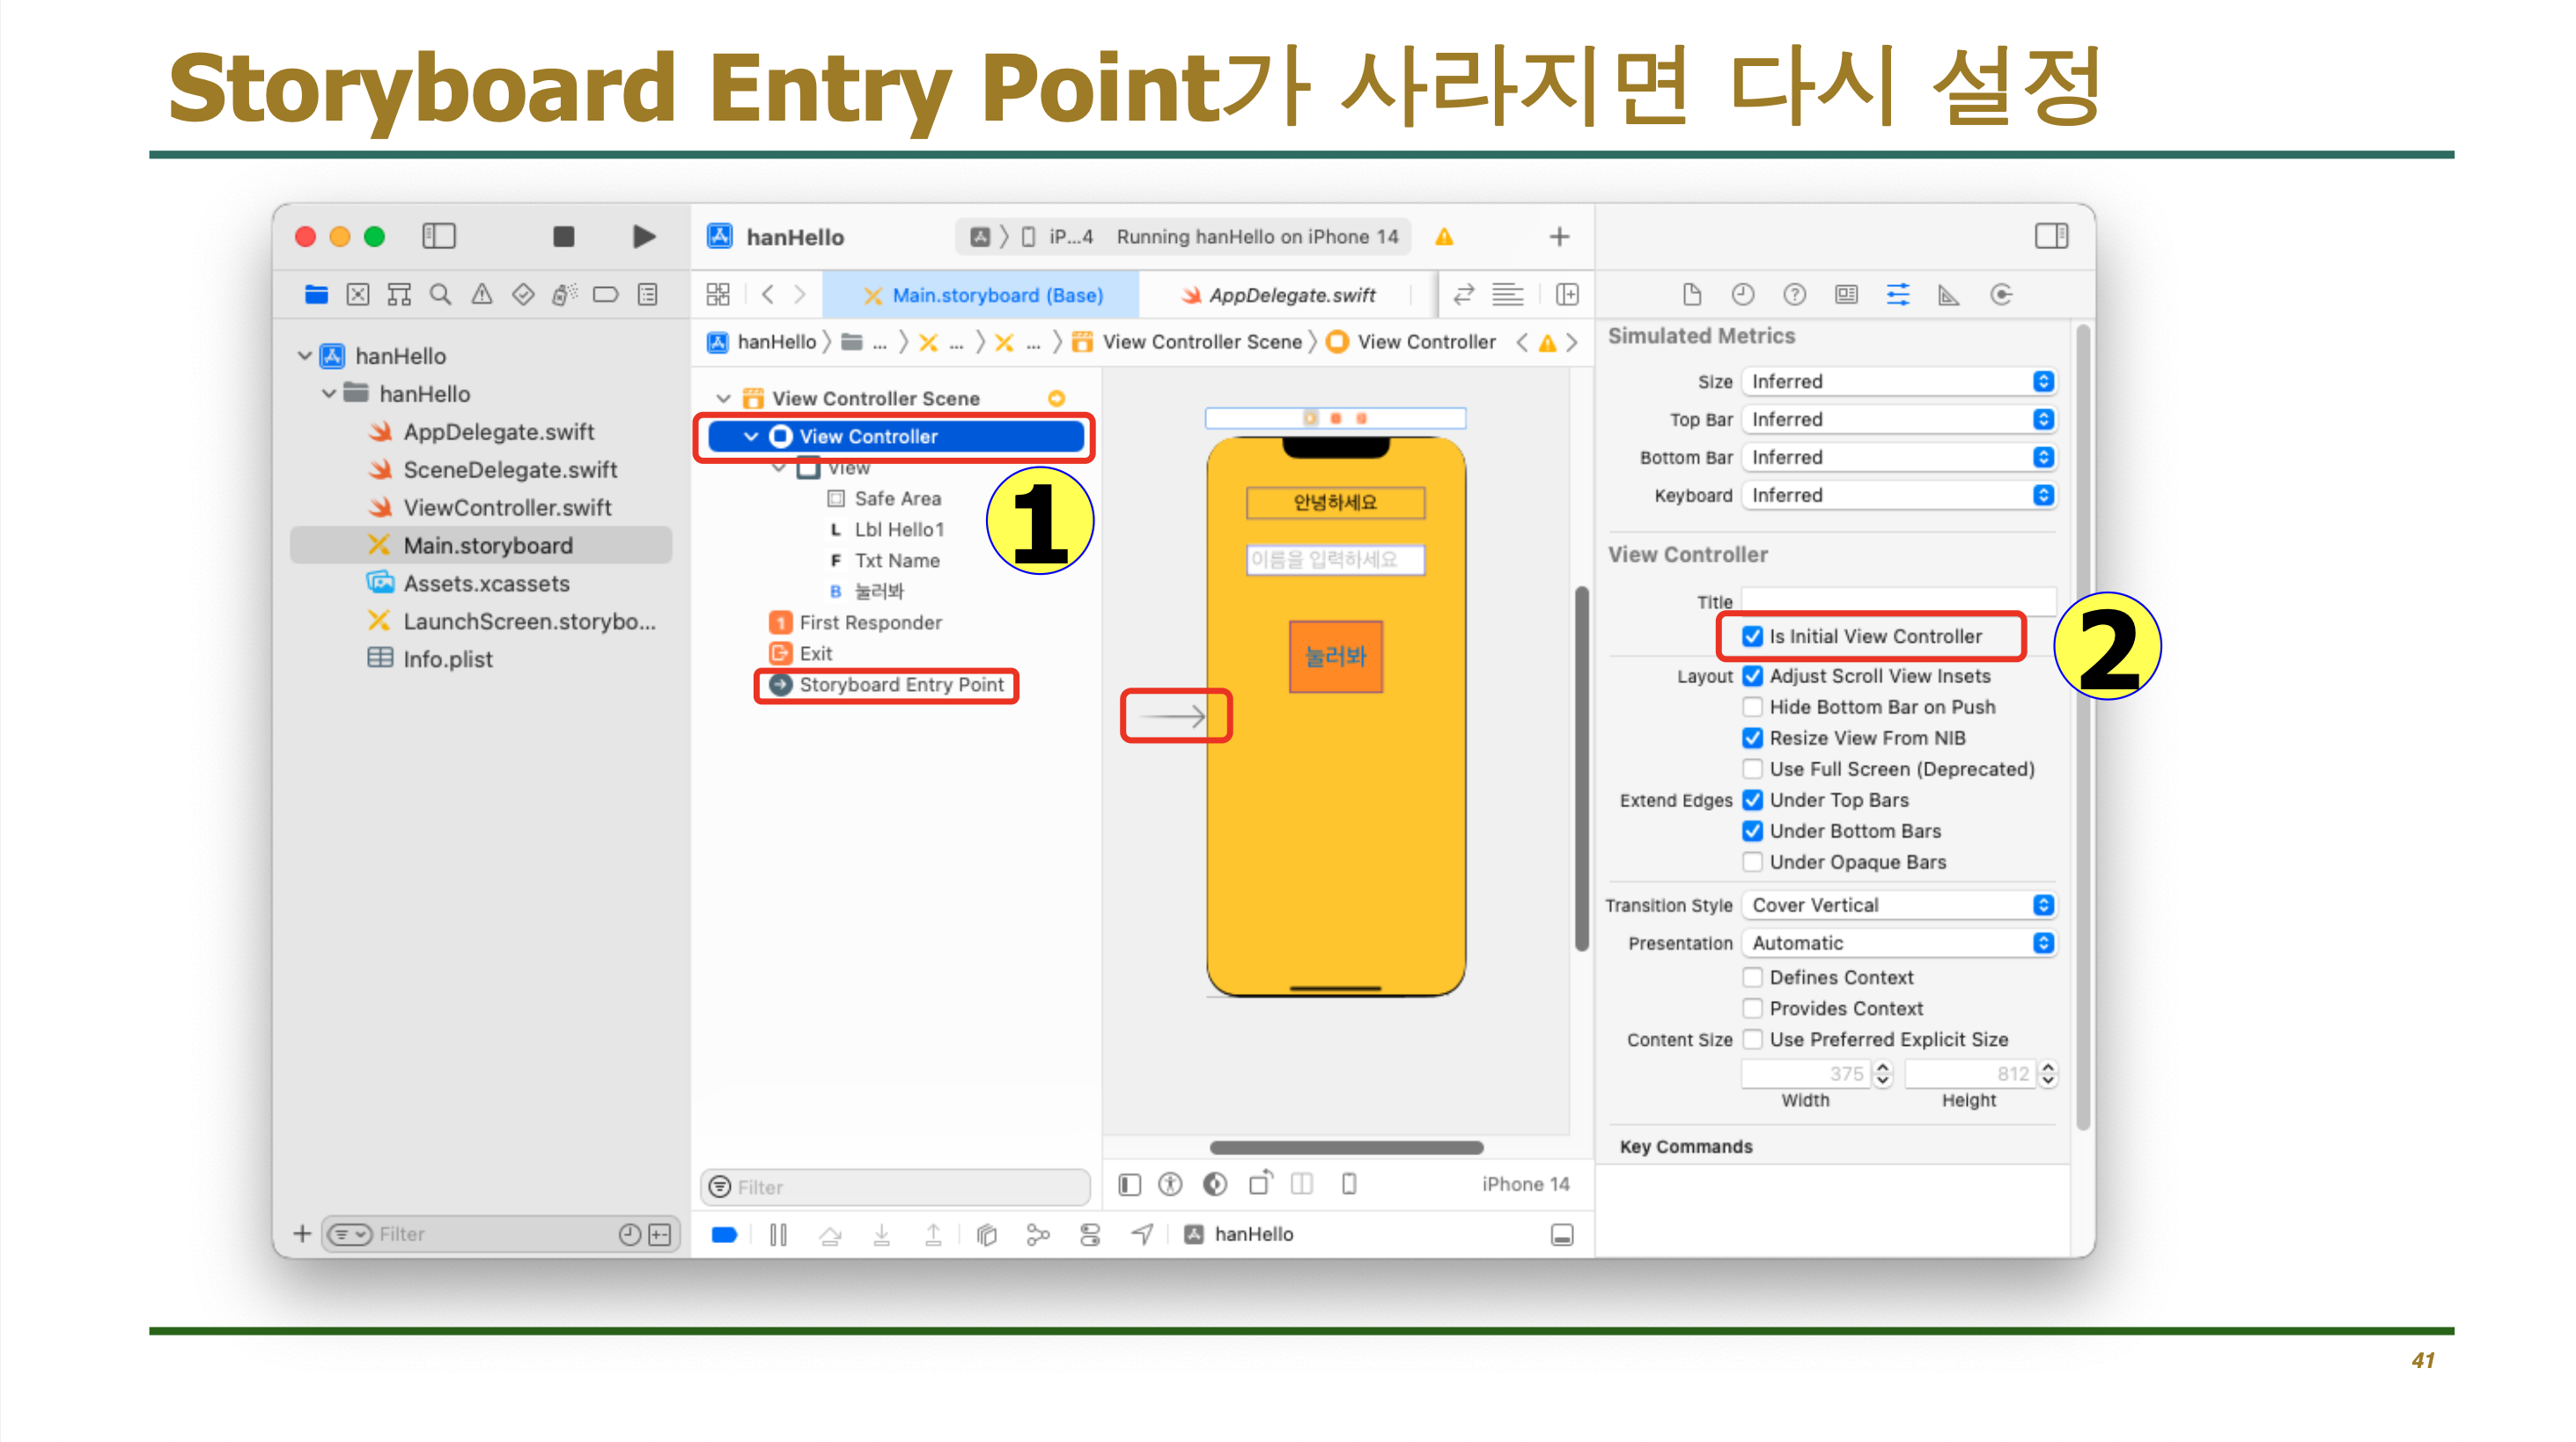Click the Stop button in toolbar

(x=563, y=236)
